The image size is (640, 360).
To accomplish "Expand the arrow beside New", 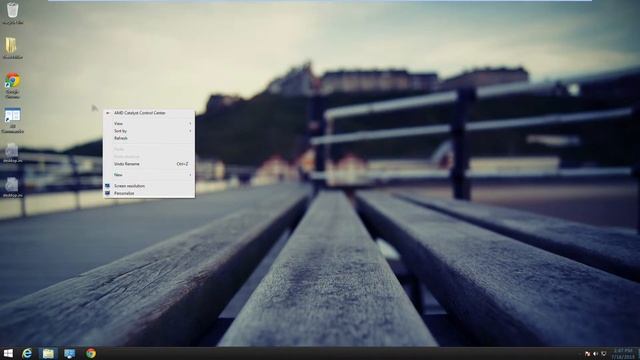I will [190, 175].
